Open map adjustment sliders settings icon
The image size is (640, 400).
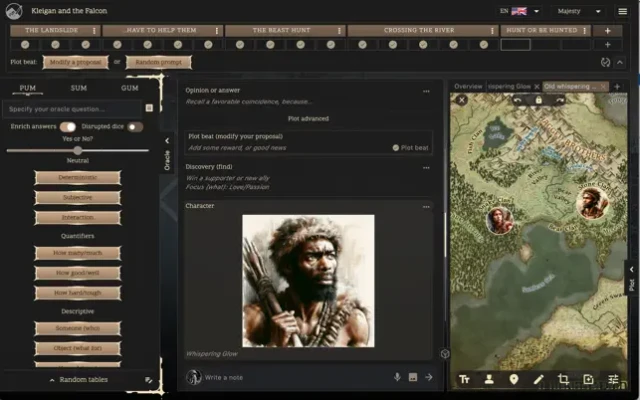[613, 379]
